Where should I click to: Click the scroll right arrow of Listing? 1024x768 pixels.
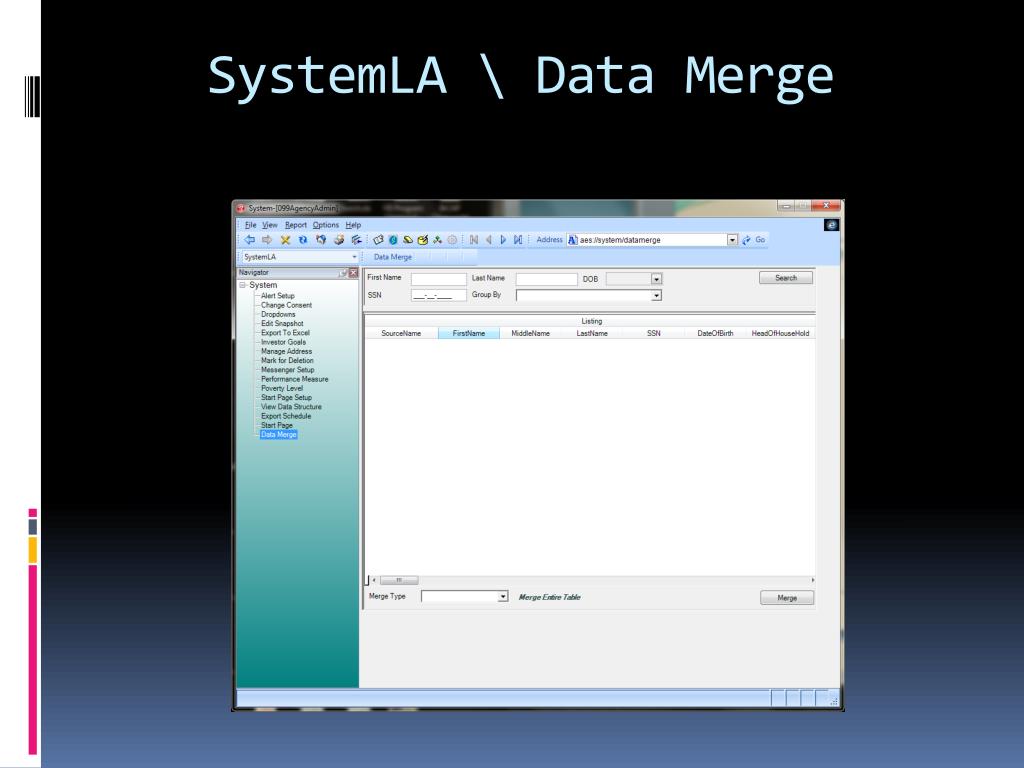click(x=812, y=580)
